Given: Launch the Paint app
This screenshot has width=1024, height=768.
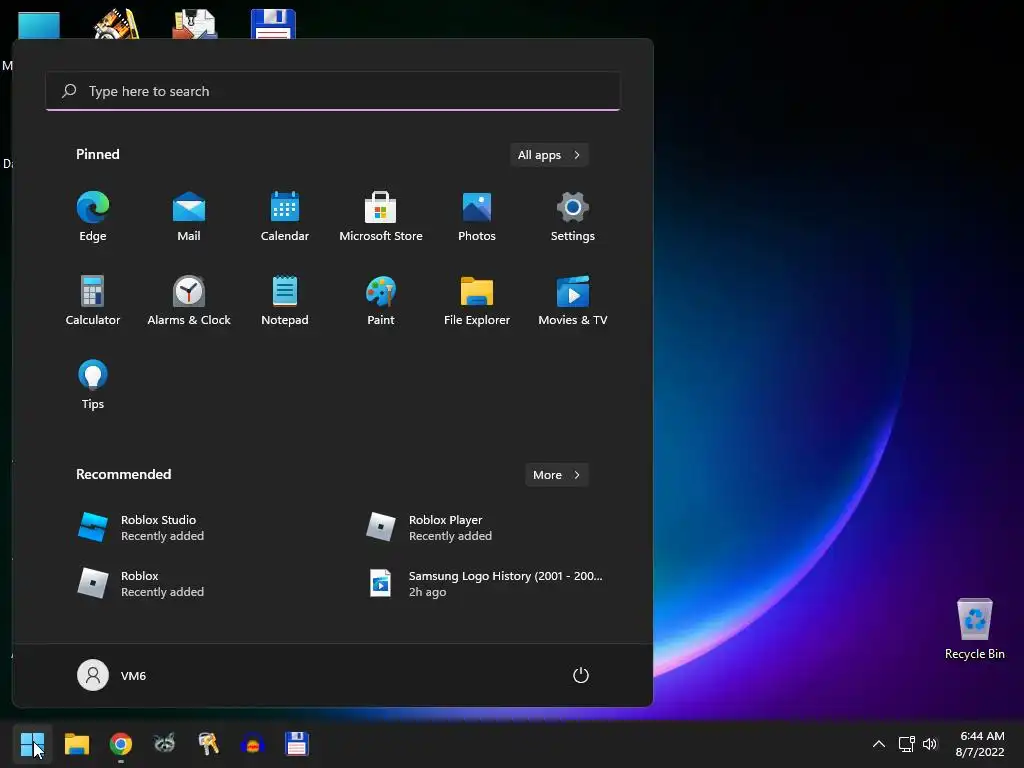Looking at the screenshot, I should (381, 300).
